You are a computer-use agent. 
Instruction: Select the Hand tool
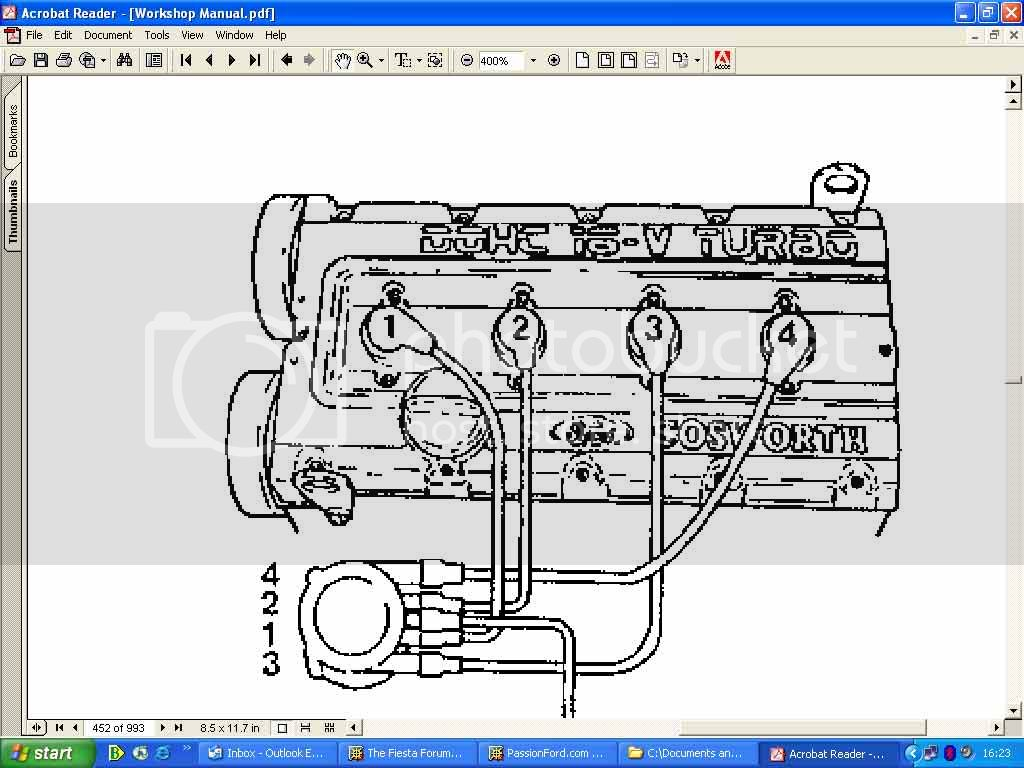coord(342,60)
